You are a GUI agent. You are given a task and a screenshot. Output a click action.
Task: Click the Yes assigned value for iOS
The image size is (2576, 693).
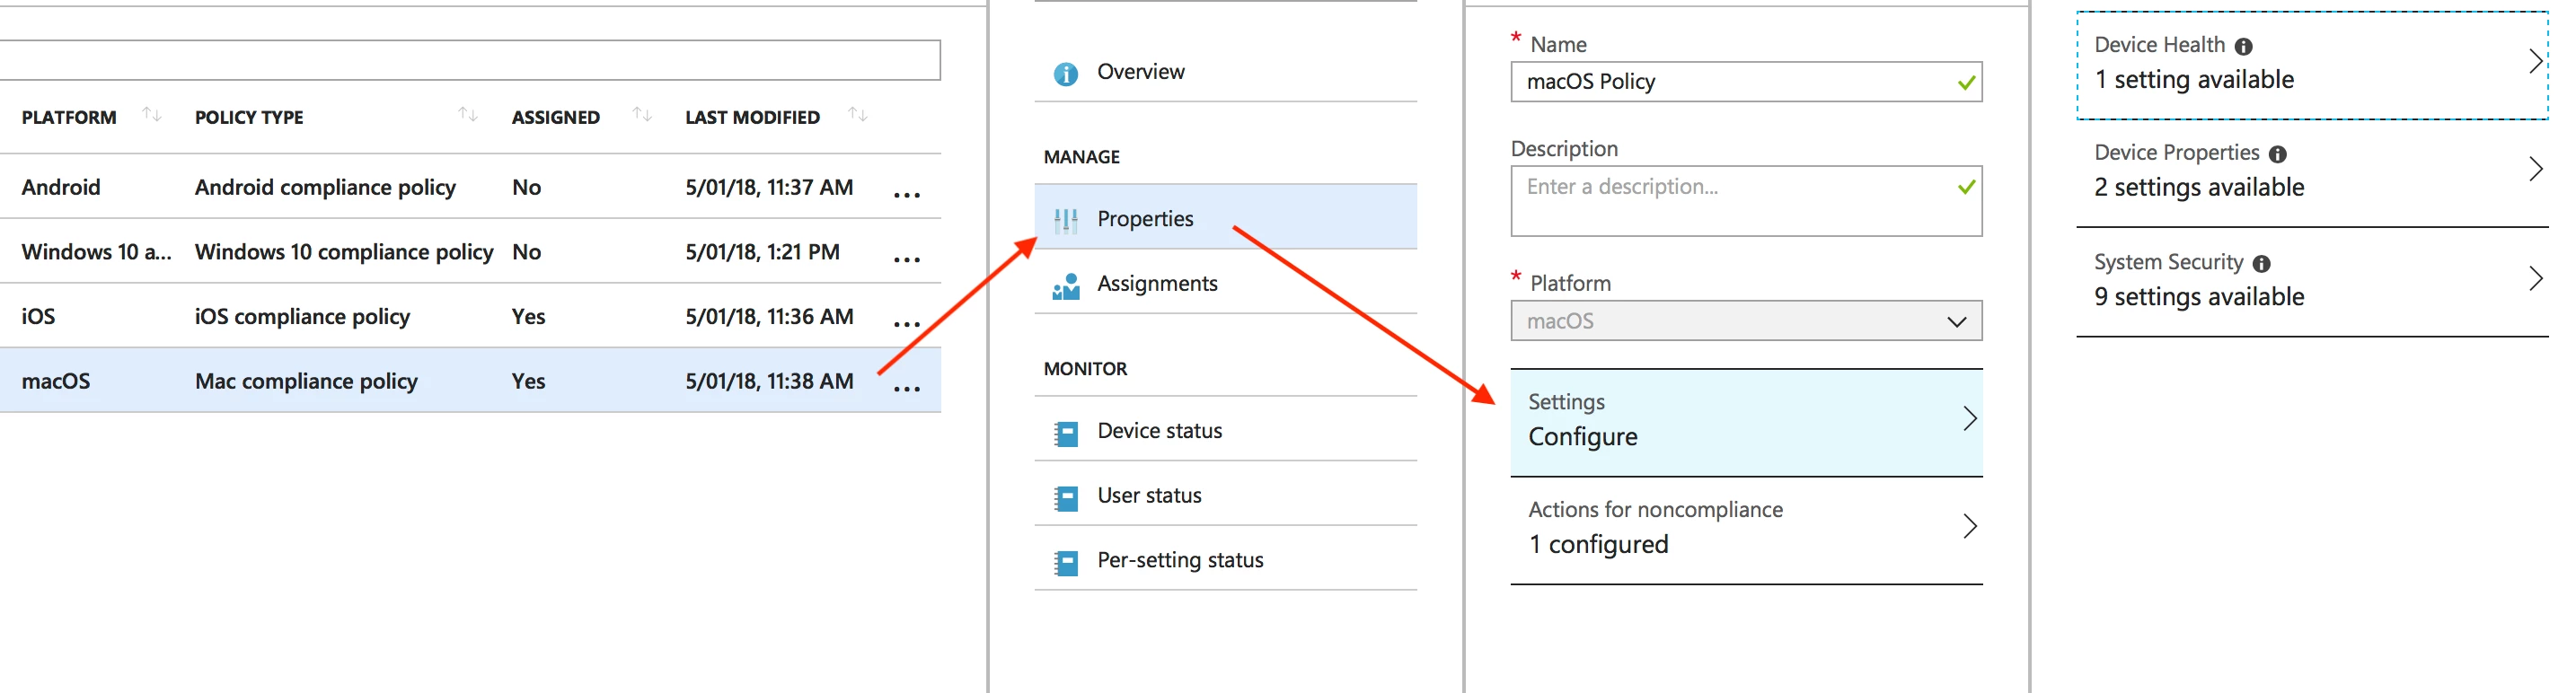coord(528,316)
